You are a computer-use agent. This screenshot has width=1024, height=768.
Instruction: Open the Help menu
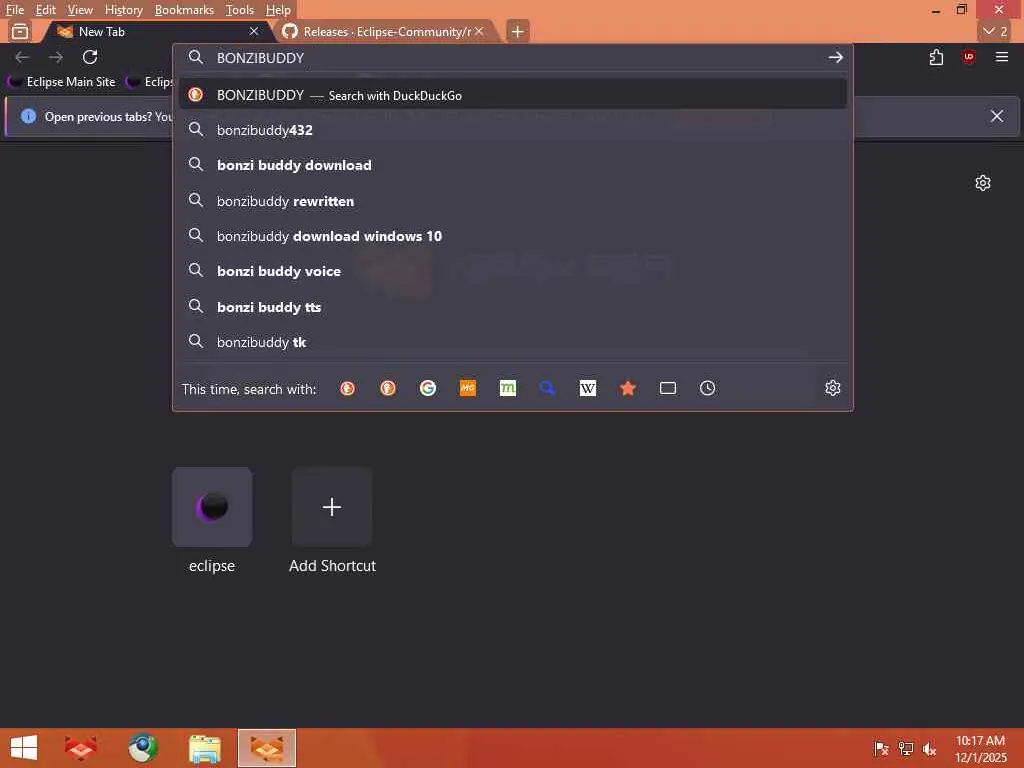278,10
